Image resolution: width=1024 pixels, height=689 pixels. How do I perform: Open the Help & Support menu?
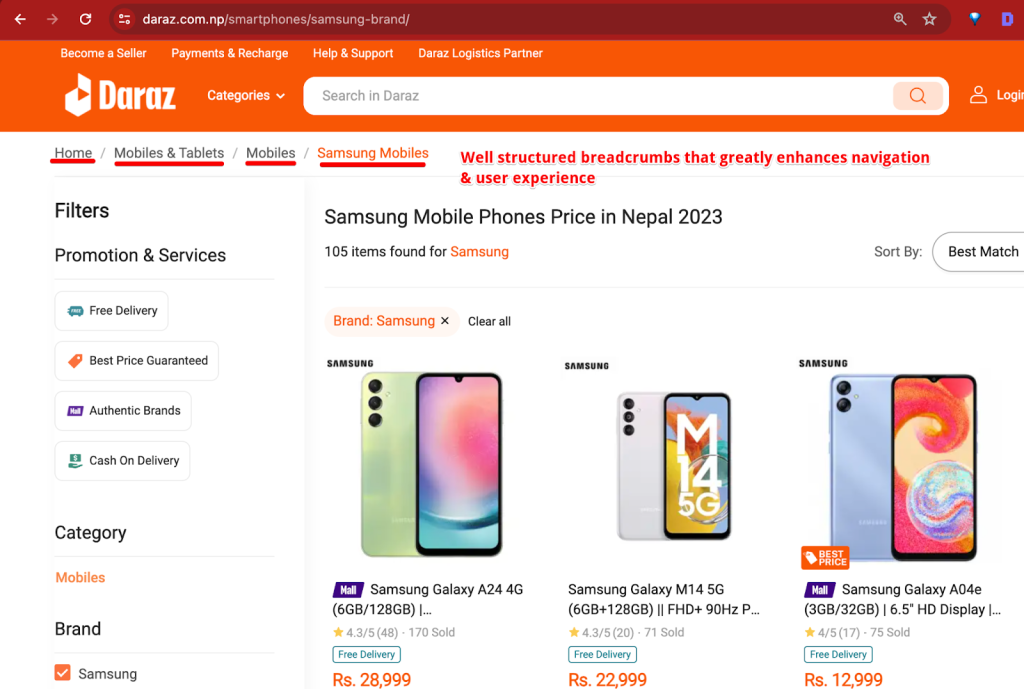point(353,53)
